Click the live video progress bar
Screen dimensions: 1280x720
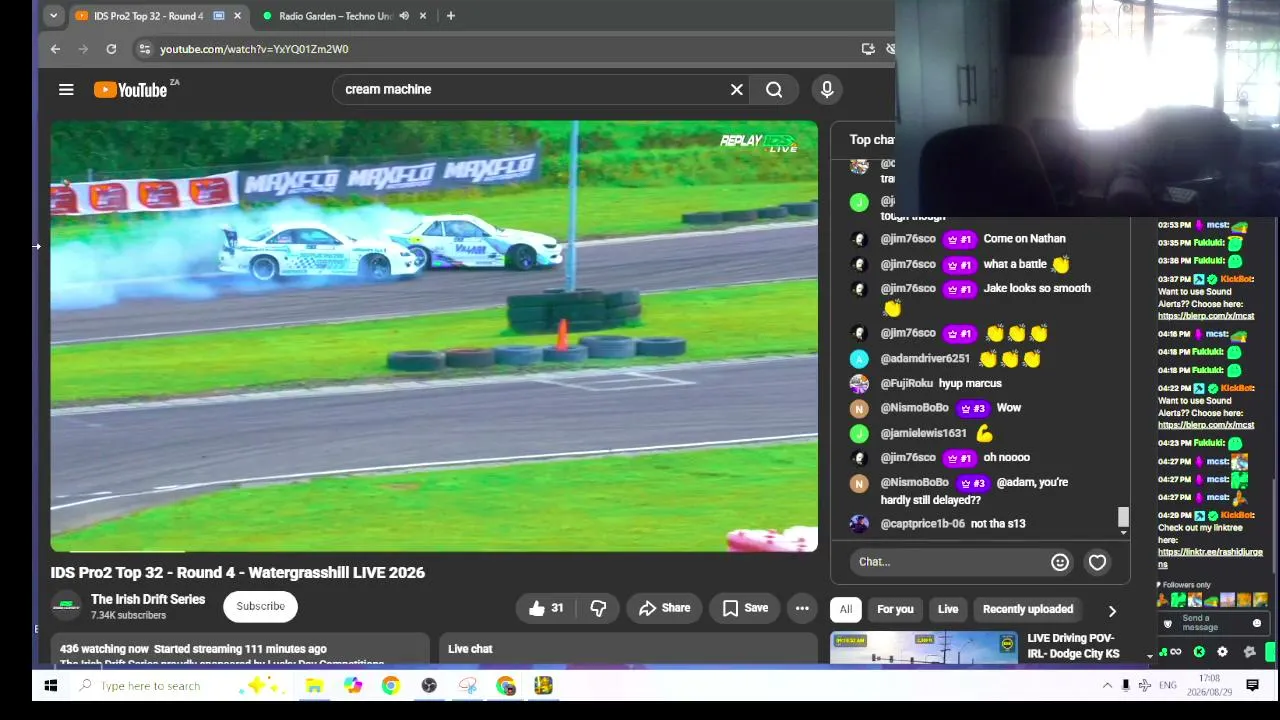(434, 550)
